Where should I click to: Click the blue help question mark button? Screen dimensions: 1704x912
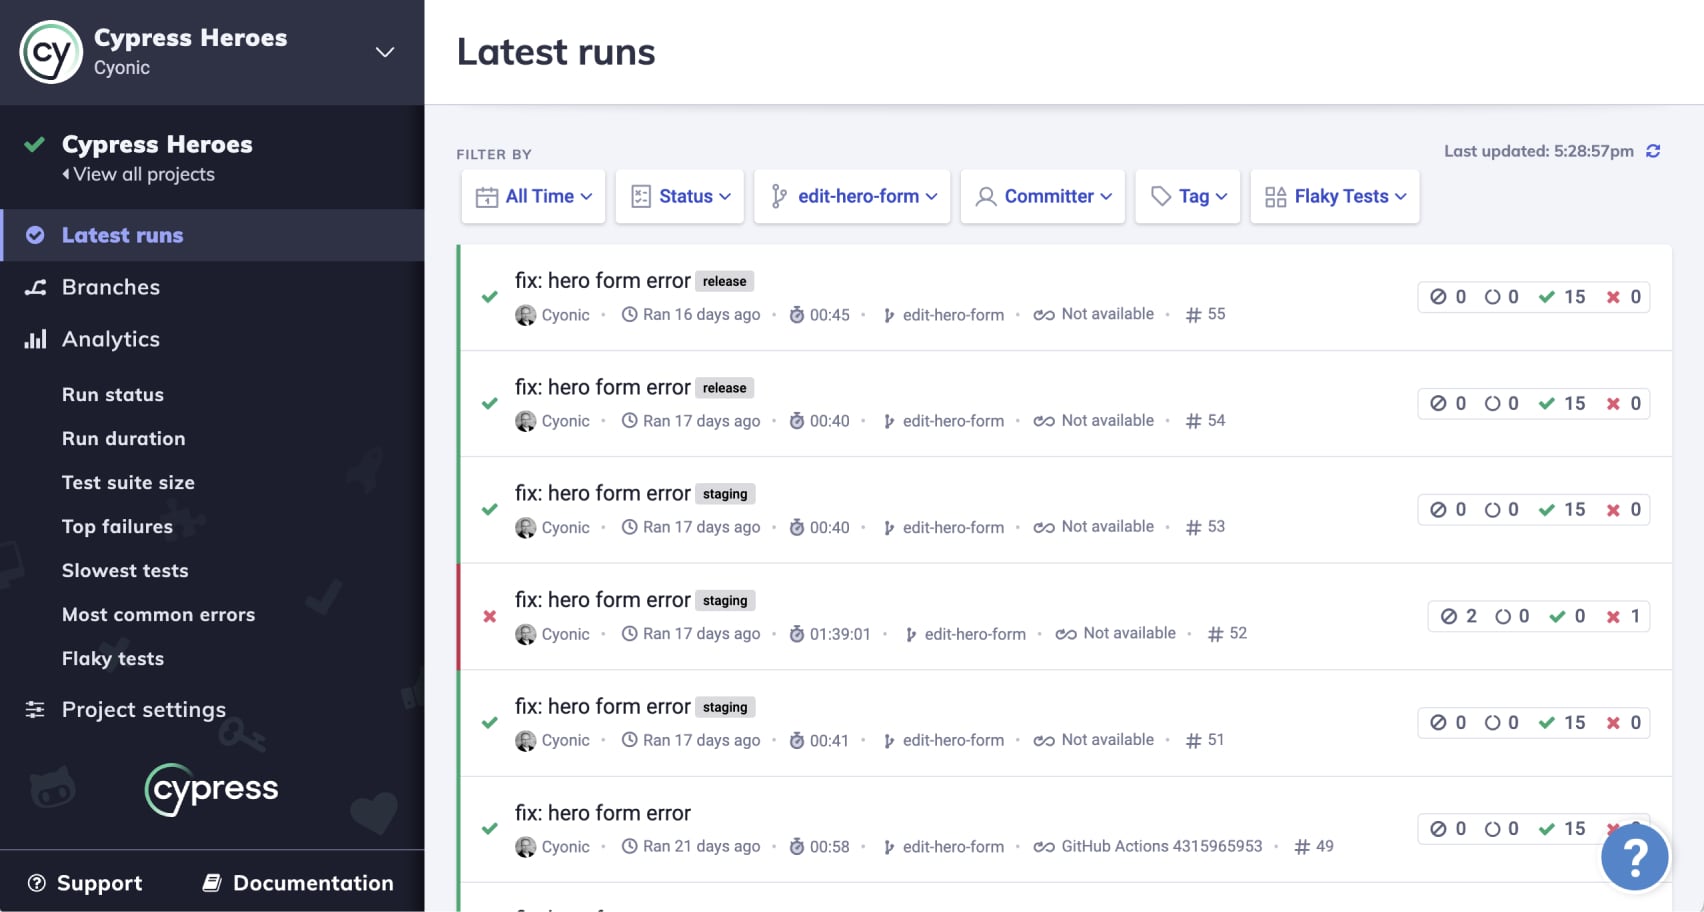(1634, 857)
